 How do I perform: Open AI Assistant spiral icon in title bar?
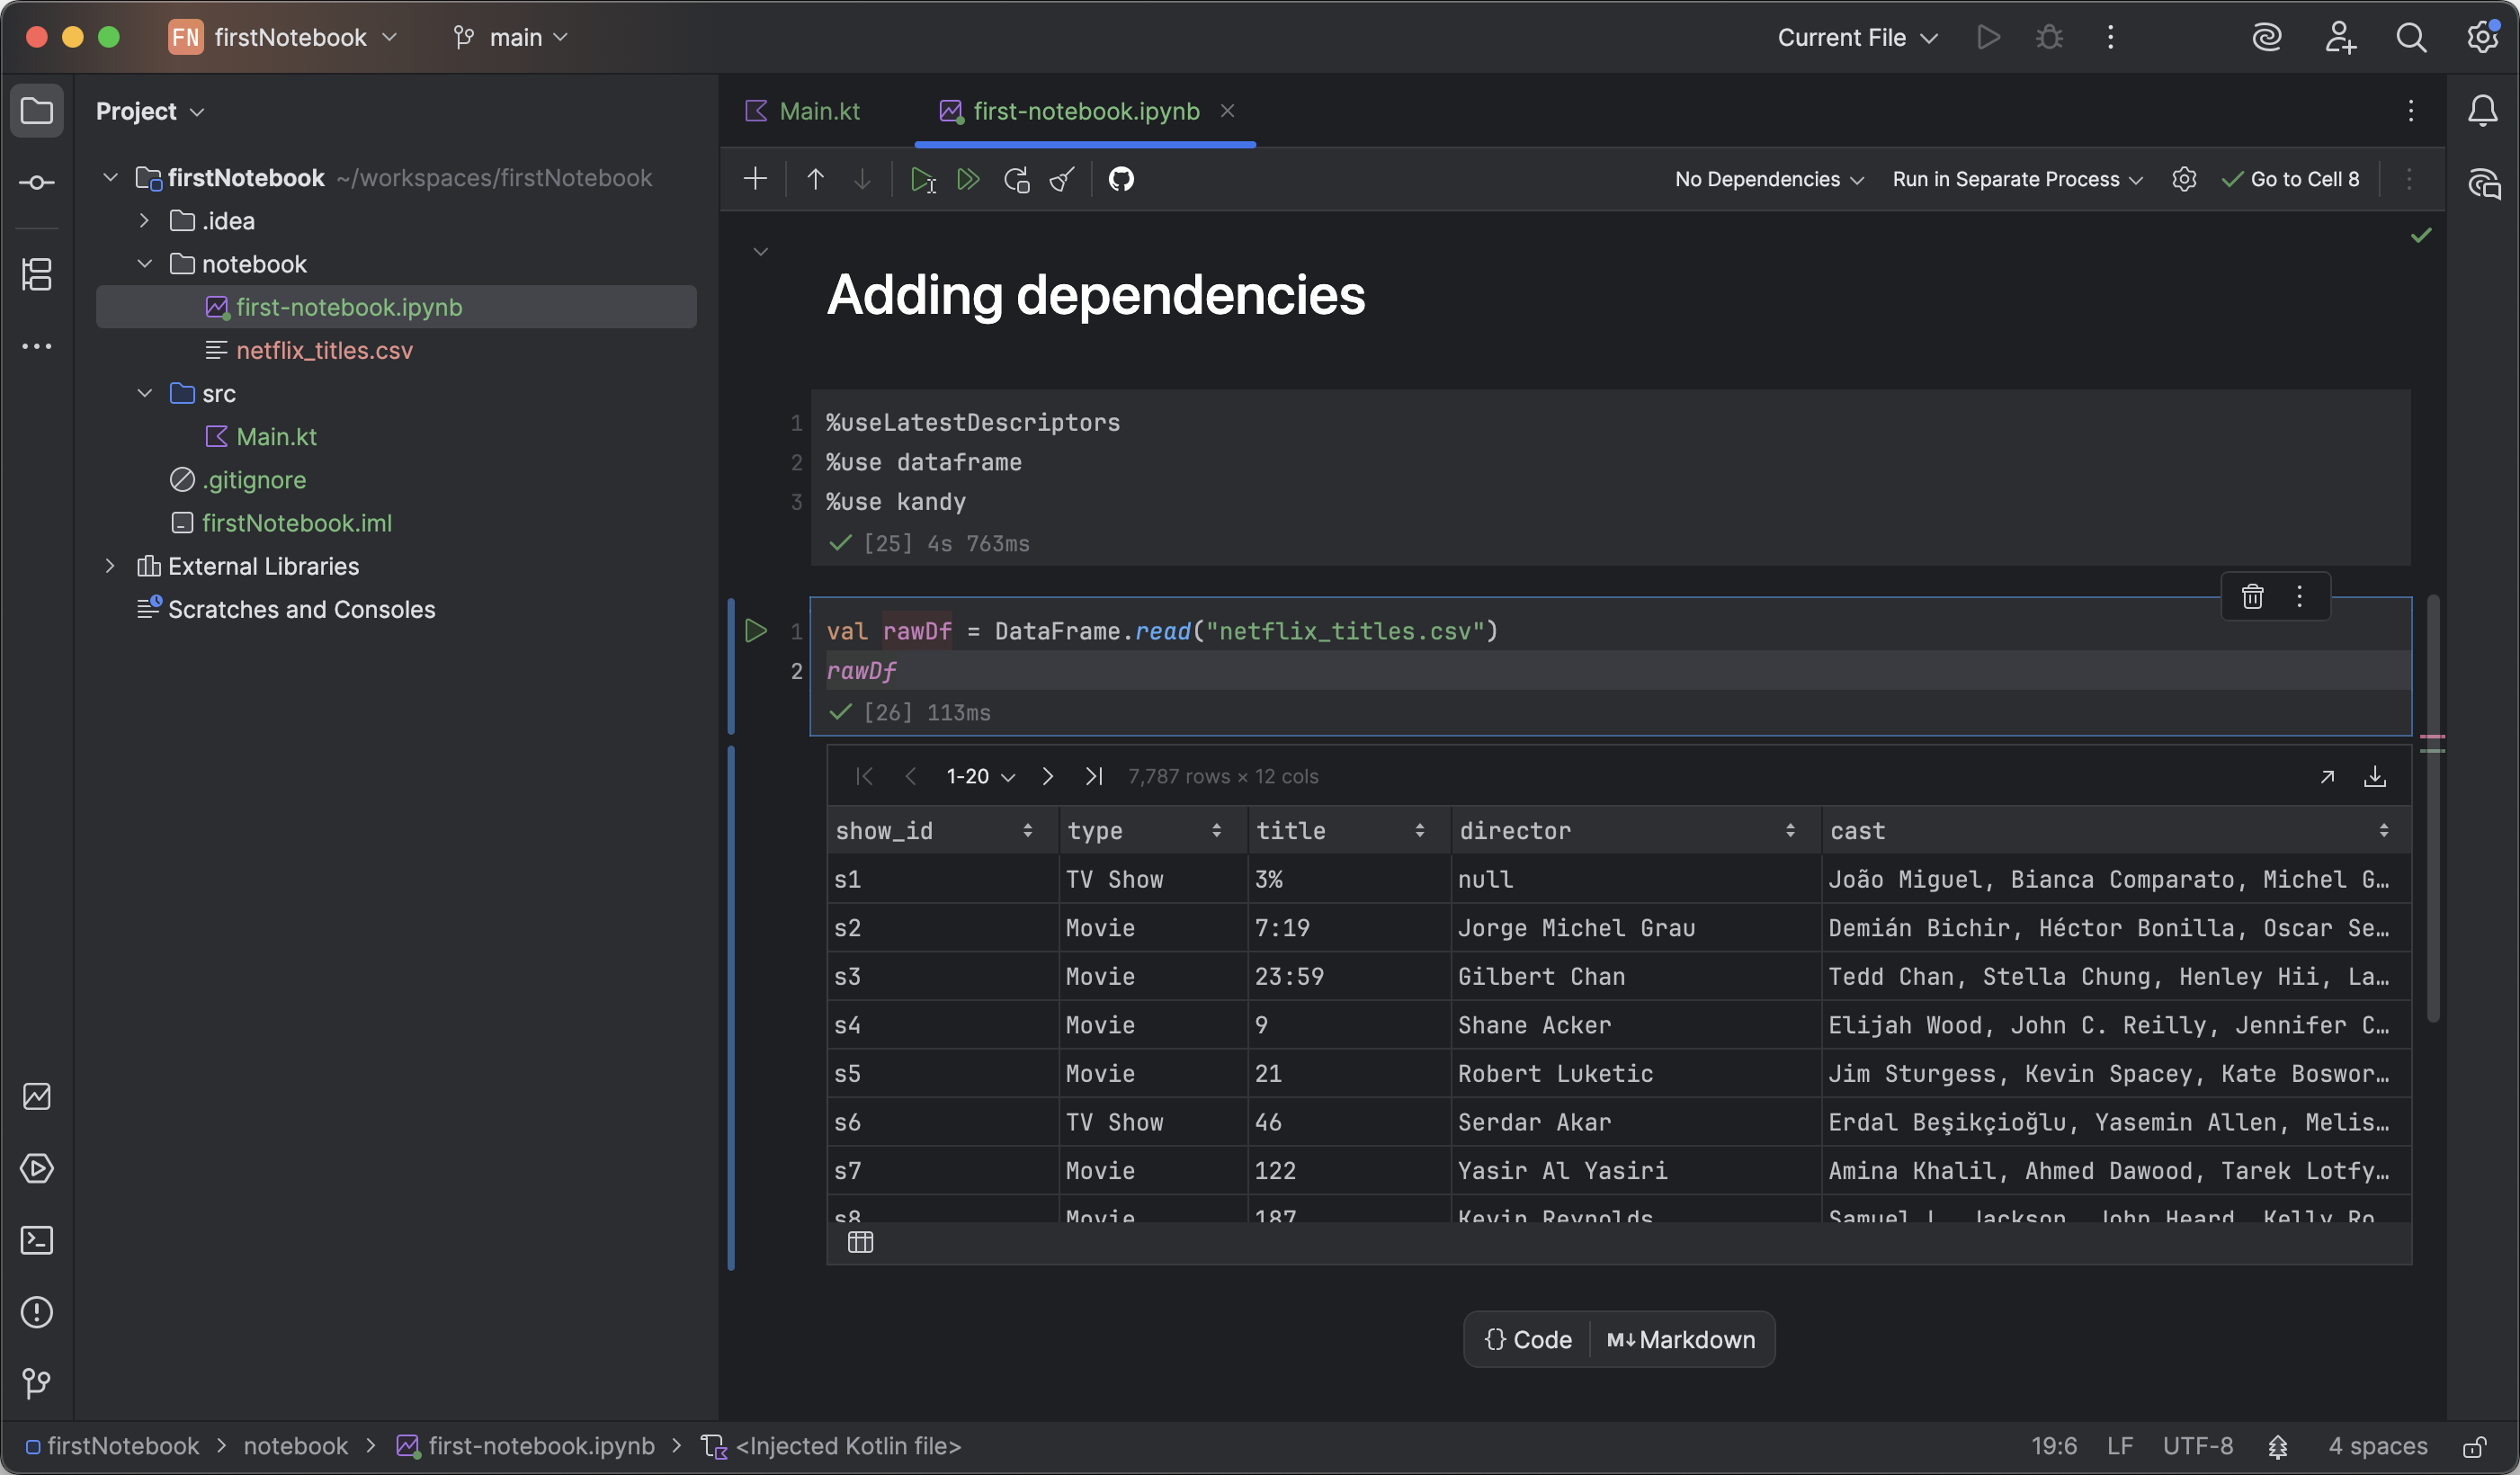tap(2266, 37)
